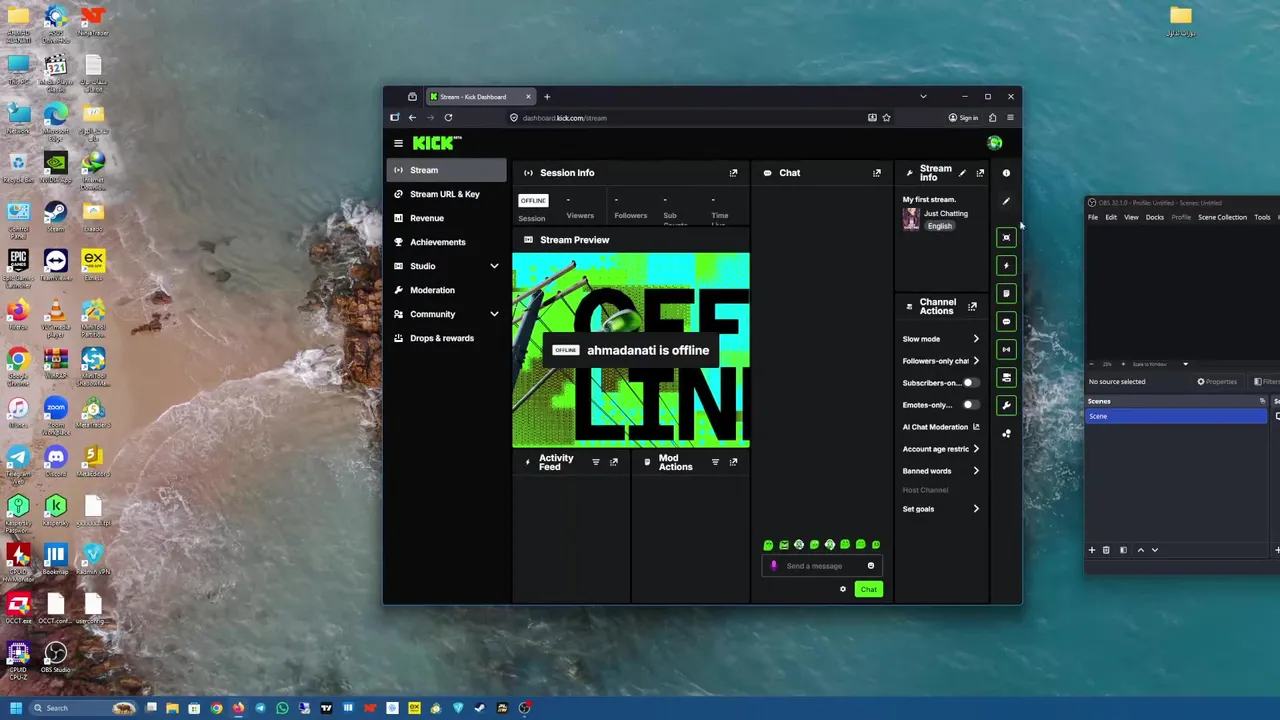Open the OBS Docks menu
This screenshot has height=720, width=1280.
(1155, 217)
